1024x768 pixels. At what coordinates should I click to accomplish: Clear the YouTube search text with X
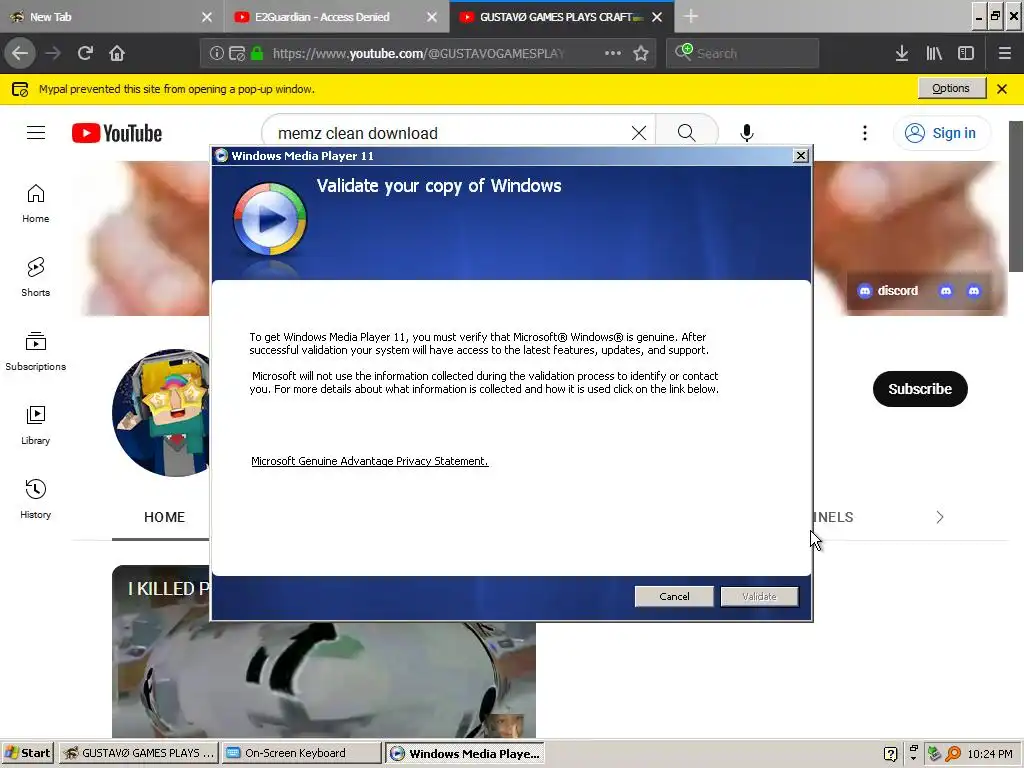639,133
